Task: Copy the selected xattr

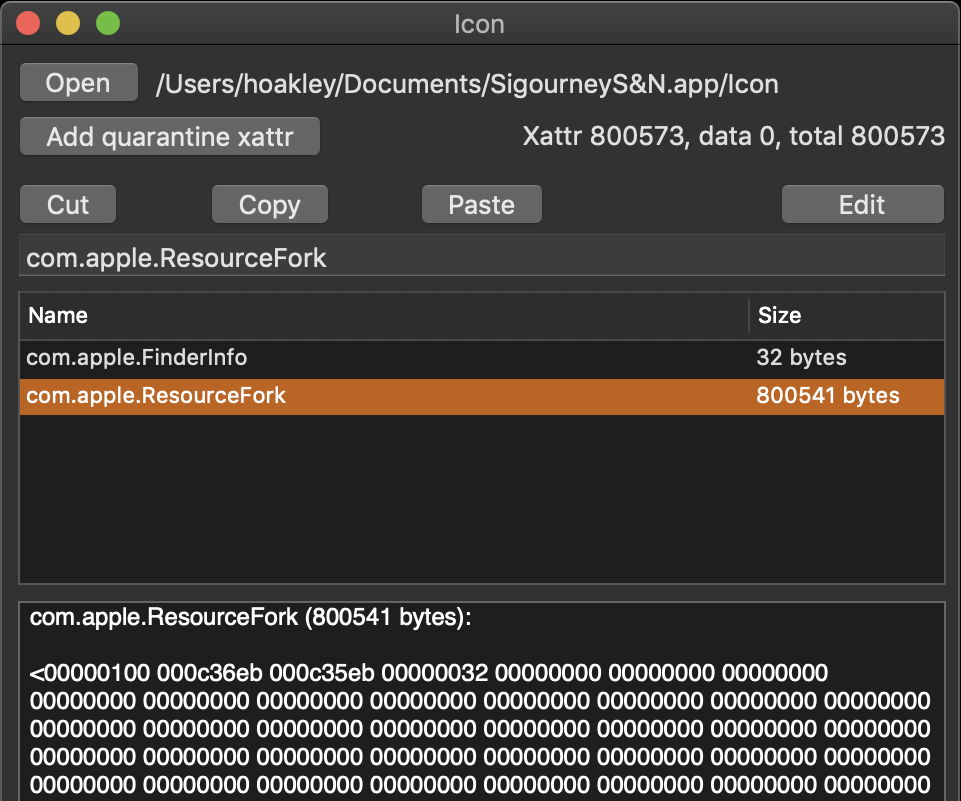Action: coord(270,204)
